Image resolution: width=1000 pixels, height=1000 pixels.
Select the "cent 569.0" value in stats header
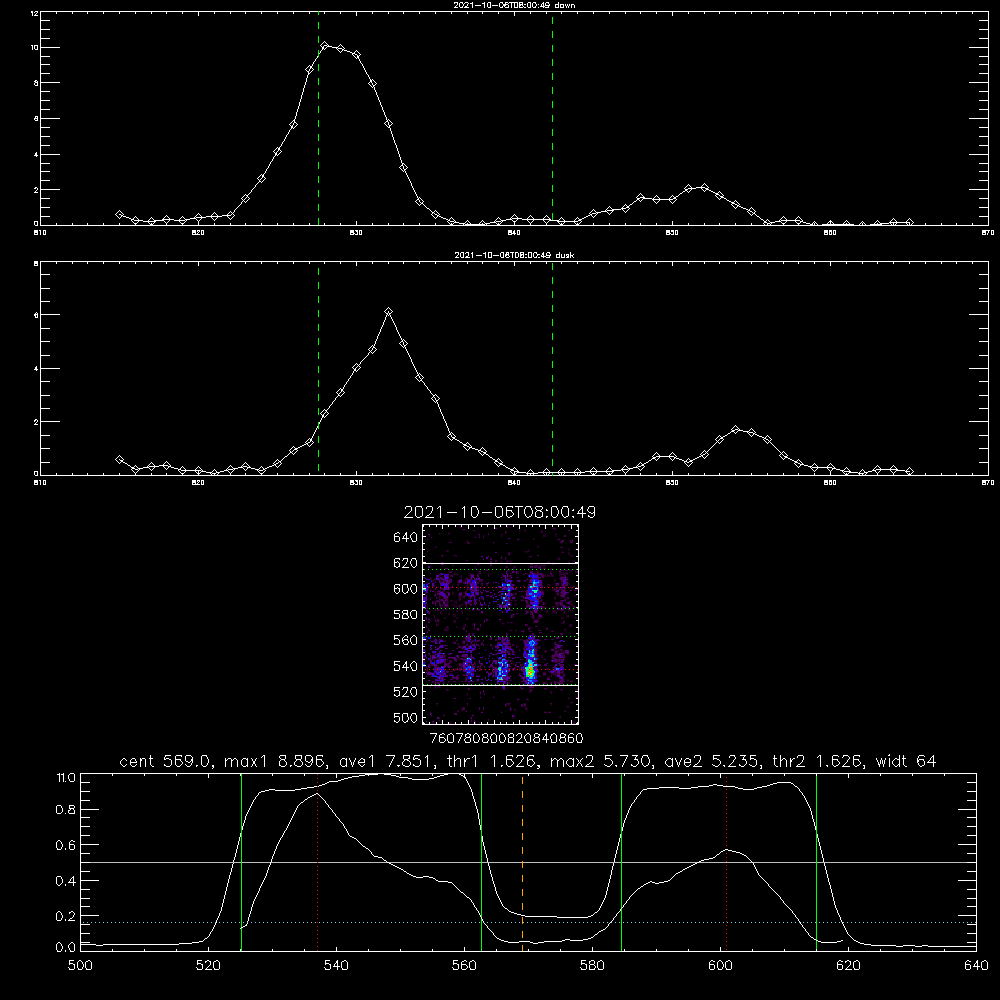165,761
